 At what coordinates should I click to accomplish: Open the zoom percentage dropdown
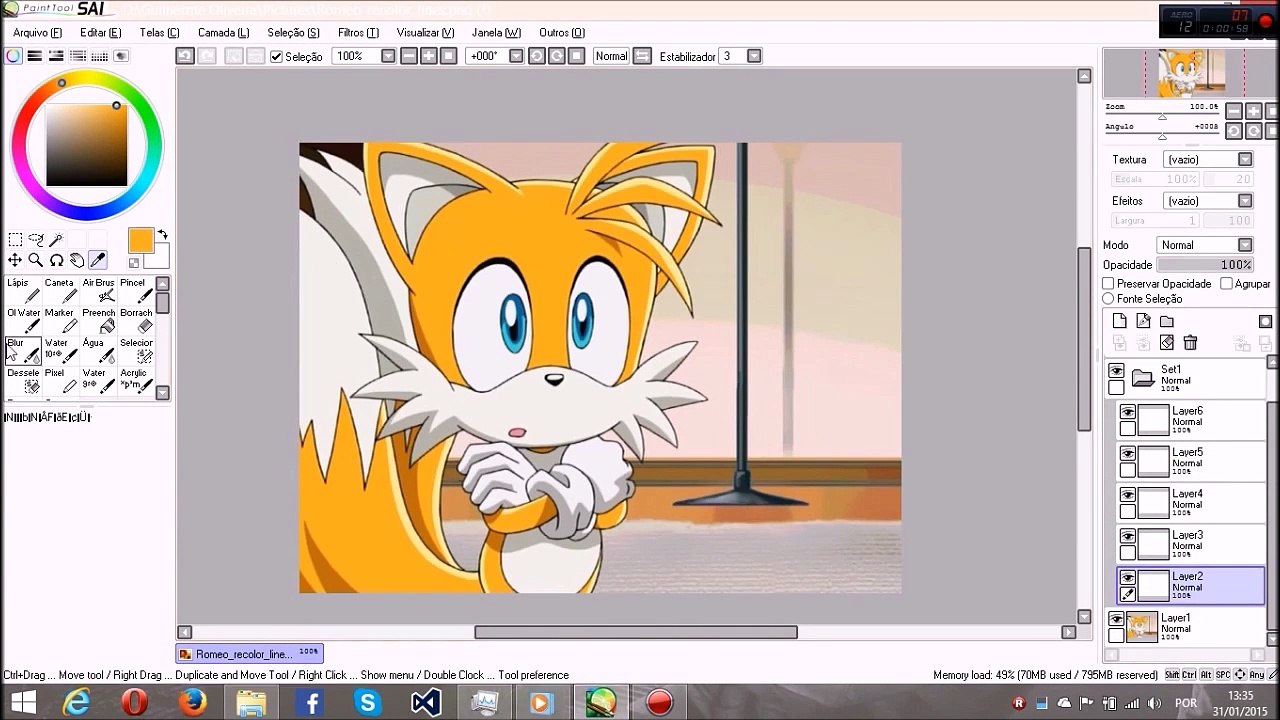tap(389, 56)
